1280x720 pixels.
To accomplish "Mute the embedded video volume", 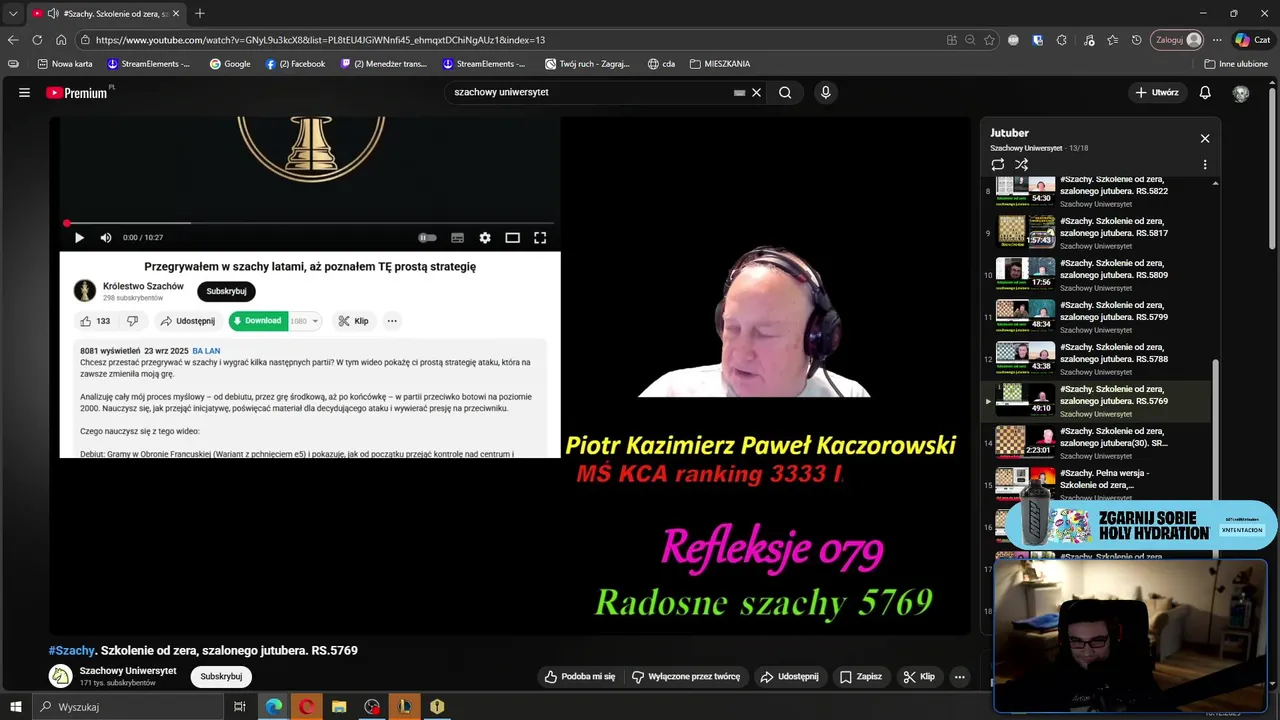I will pos(106,238).
